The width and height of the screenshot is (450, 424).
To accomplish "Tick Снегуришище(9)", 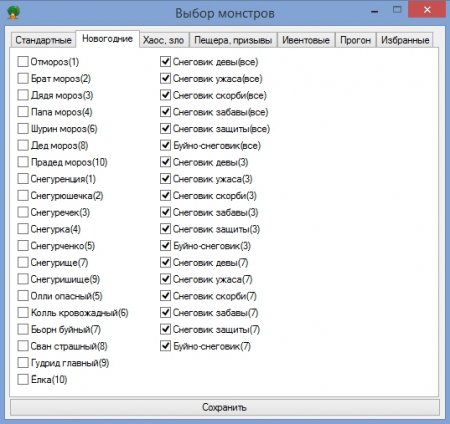I will point(23,279).
